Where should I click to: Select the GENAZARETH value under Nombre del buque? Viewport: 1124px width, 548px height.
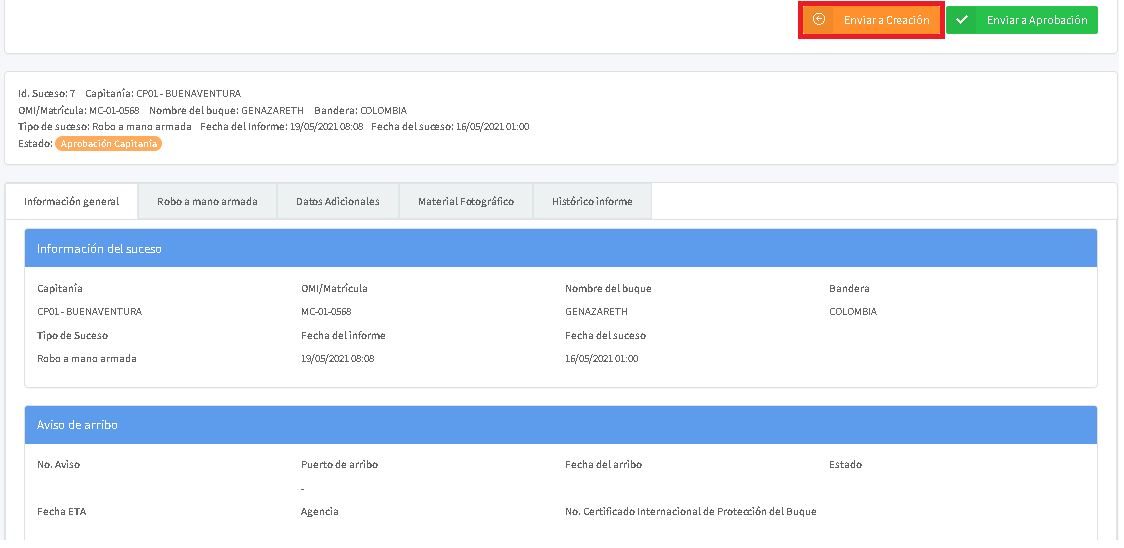pyautogui.click(x=596, y=312)
